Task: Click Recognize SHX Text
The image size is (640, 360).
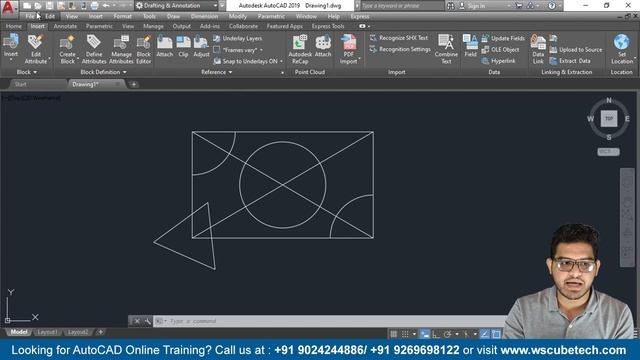Action: tap(399, 38)
